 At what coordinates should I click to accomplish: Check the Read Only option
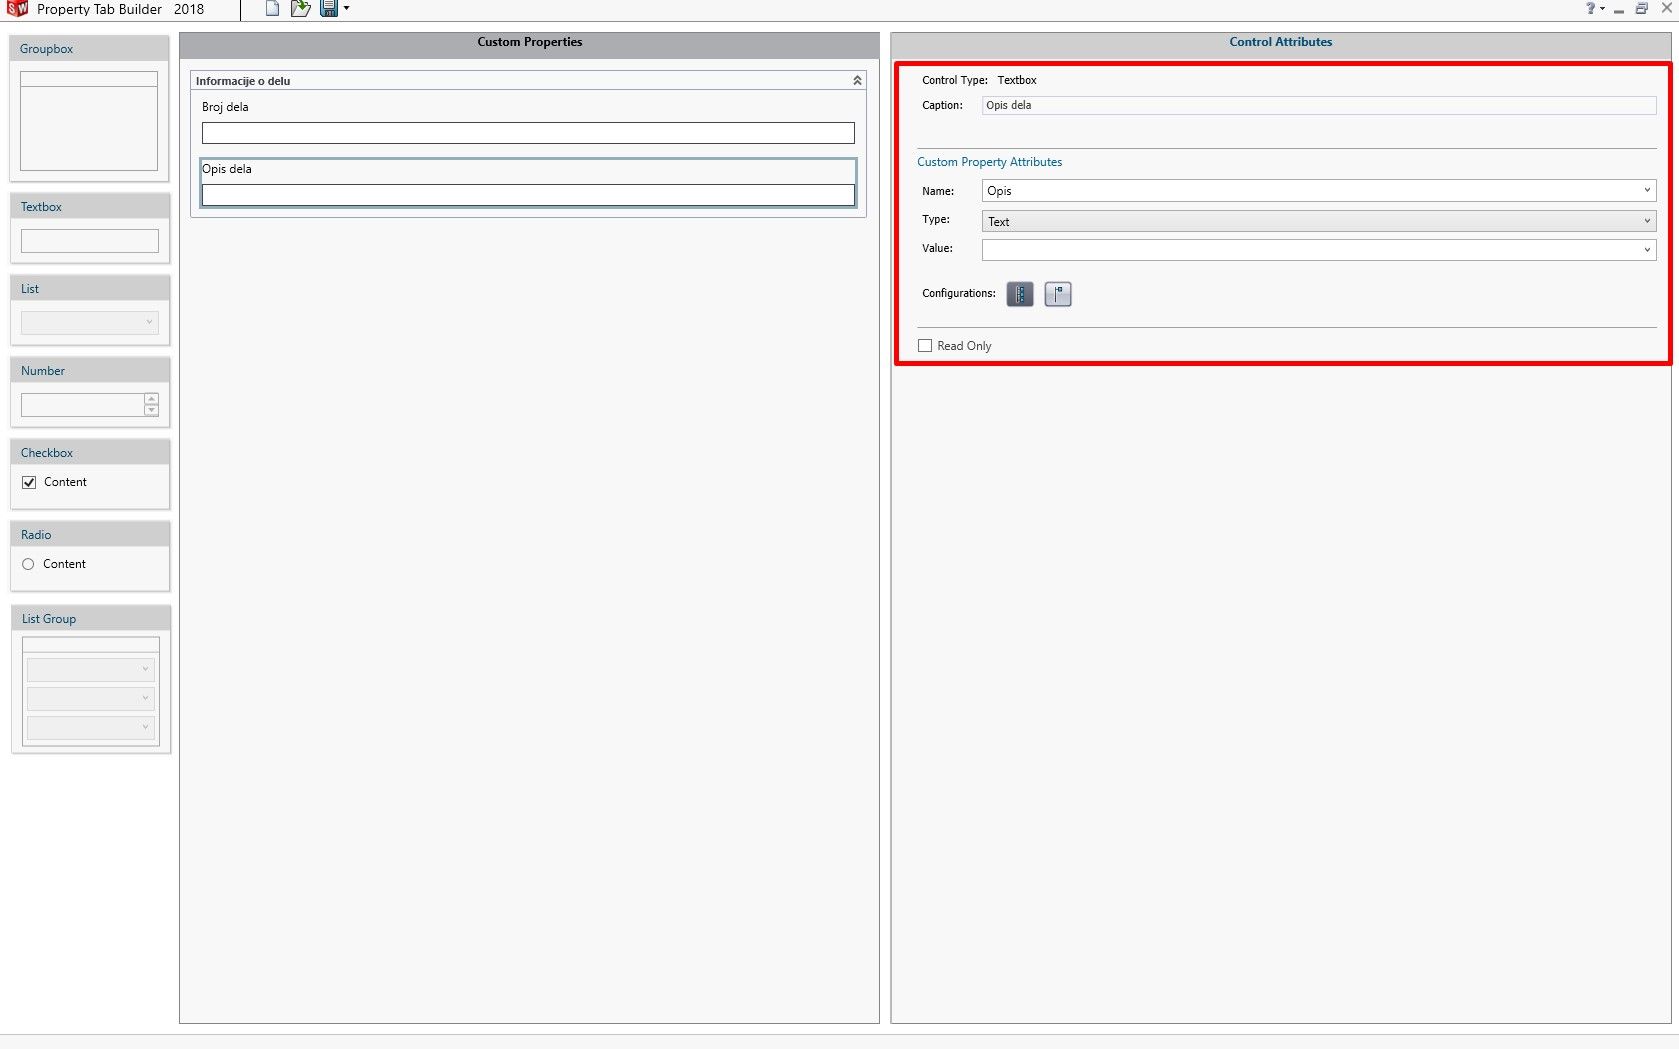(x=925, y=345)
